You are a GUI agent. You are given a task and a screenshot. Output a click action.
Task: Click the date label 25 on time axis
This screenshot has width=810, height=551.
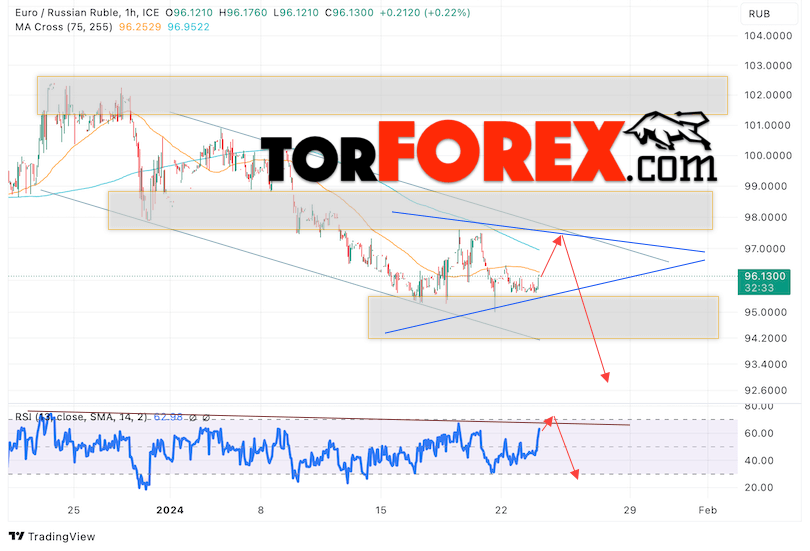[x=74, y=510]
